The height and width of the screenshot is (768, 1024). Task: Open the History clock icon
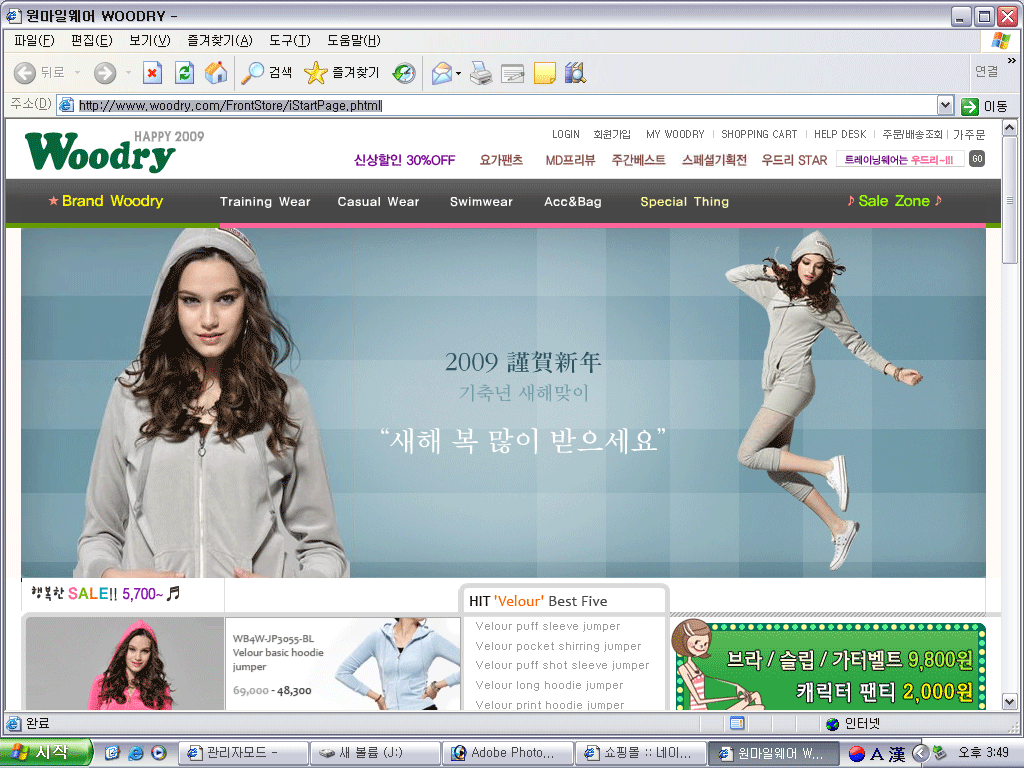(x=404, y=72)
